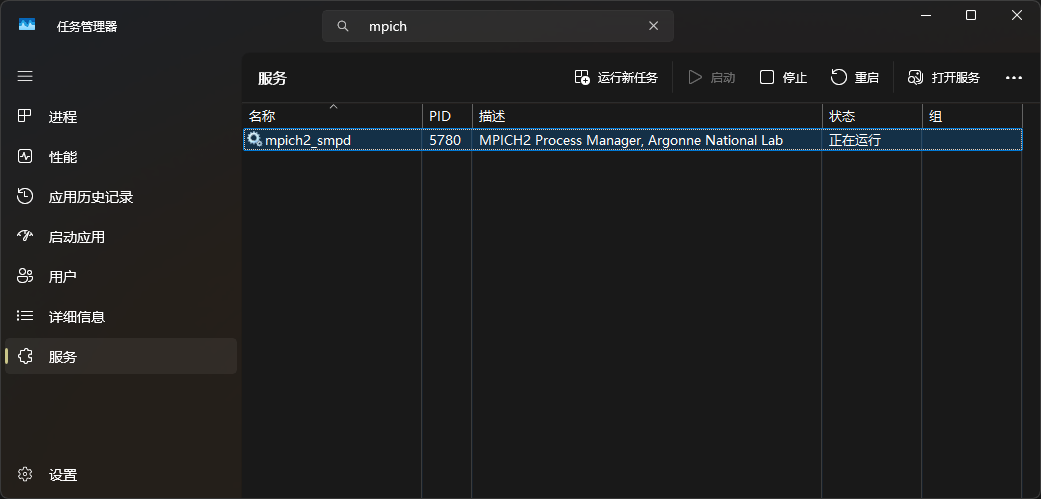Click the 正在运行 status cell
The width and height of the screenshot is (1041, 499).
855,140
